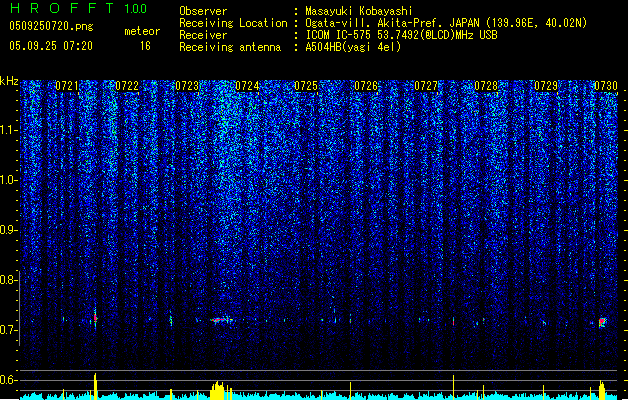Click the 0723 time marker

[x=187, y=86]
